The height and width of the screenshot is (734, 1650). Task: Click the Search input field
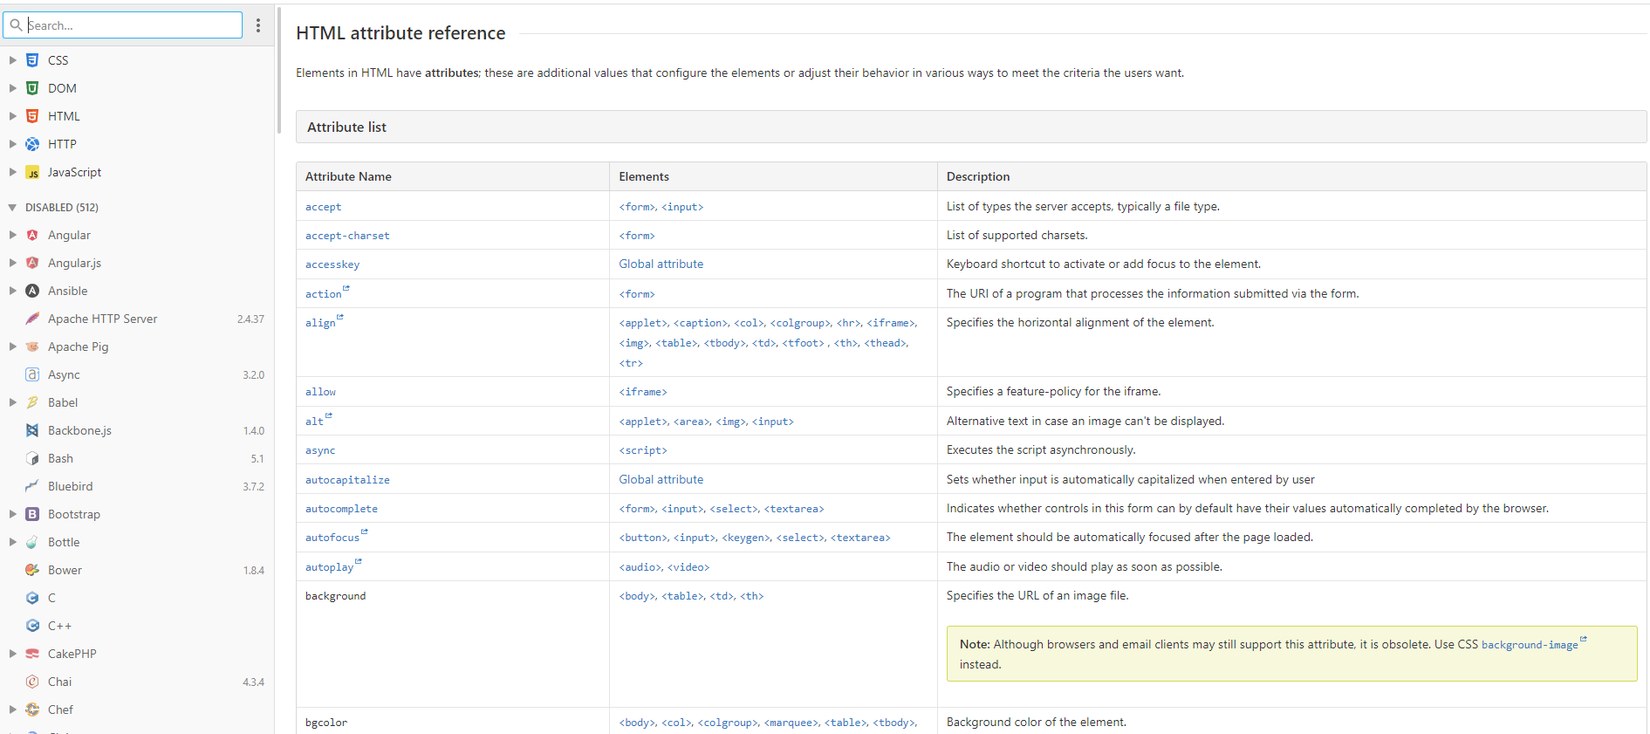pyautogui.click(x=132, y=25)
